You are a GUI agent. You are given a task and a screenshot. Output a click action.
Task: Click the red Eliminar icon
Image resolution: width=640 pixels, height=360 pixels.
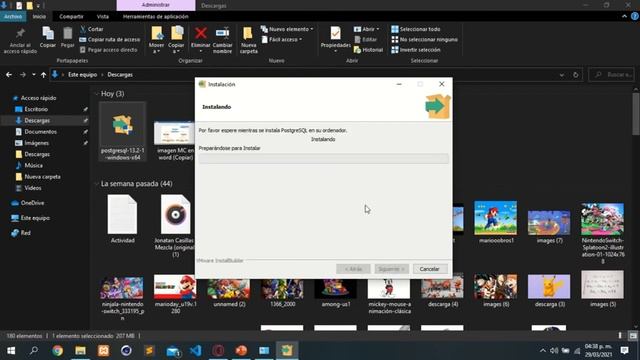(x=200, y=33)
